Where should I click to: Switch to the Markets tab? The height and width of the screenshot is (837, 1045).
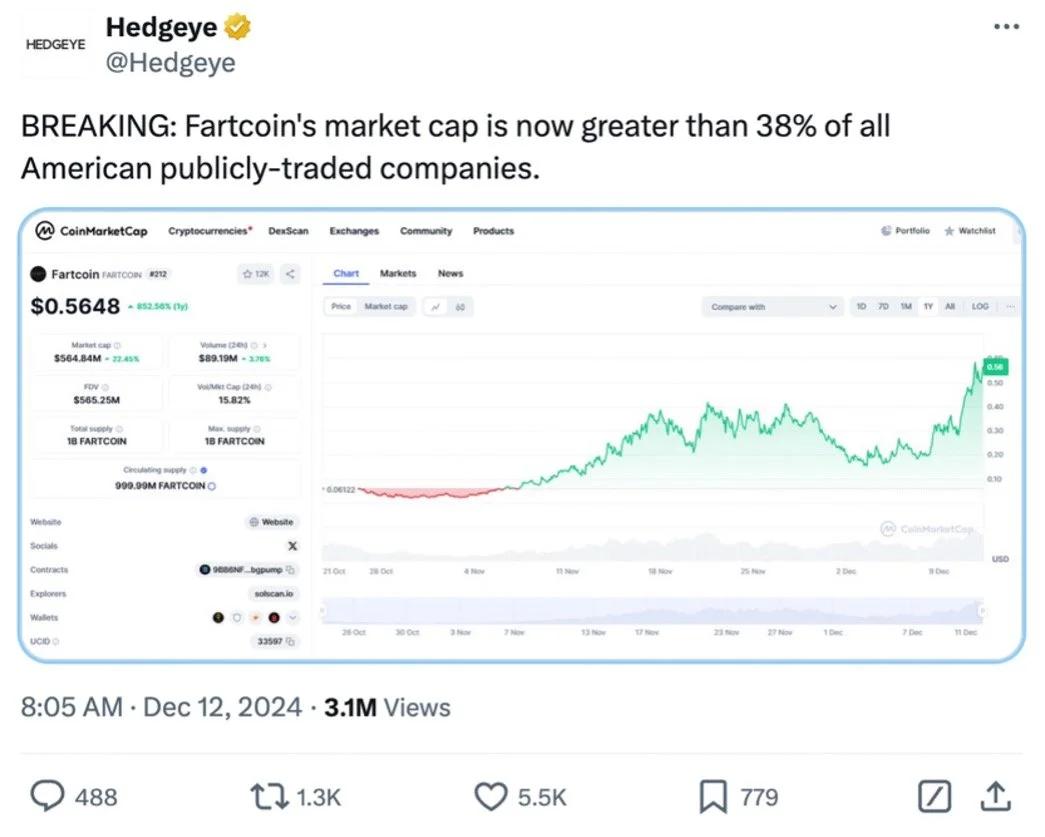click(398, 273)
